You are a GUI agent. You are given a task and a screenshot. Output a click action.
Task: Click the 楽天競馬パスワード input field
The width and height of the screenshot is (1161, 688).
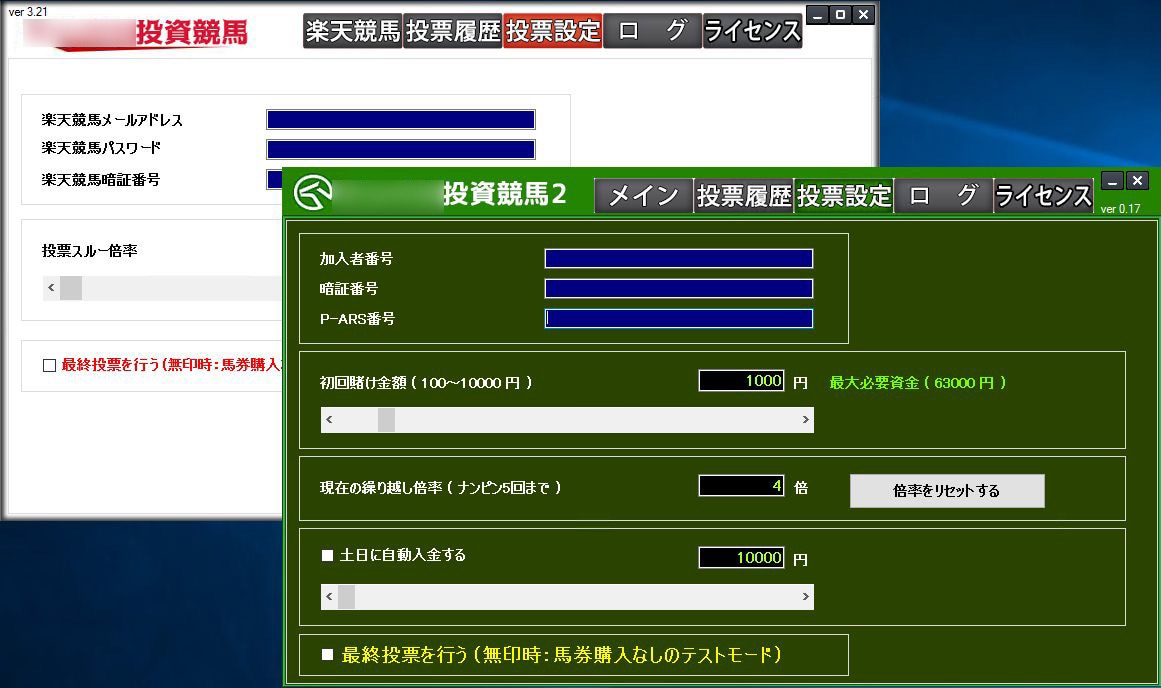tap(401, 150)
